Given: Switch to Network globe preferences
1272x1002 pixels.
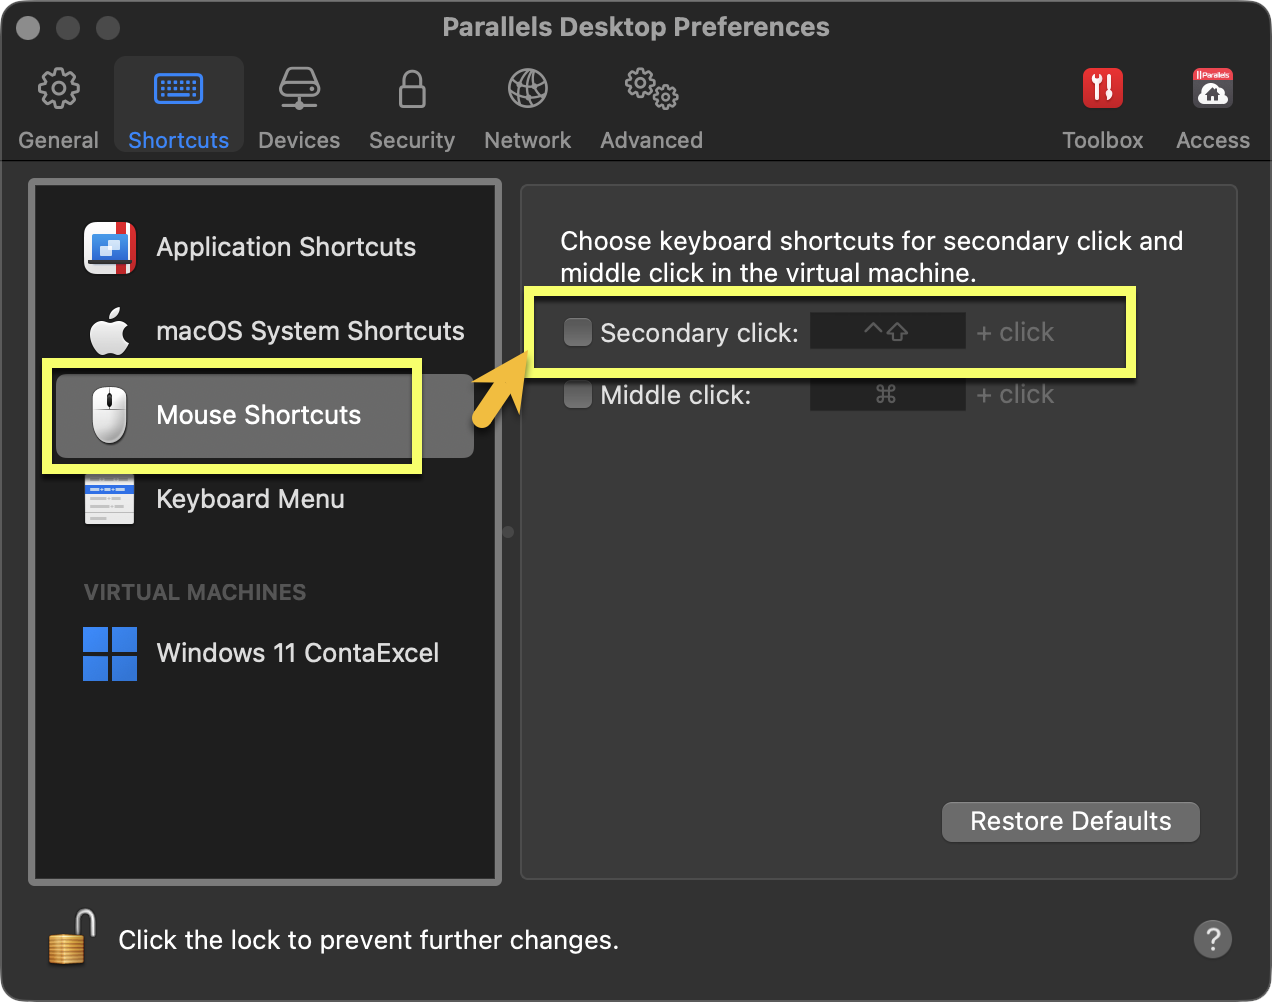Looking at the screenshot, I should tap(527, 90).
